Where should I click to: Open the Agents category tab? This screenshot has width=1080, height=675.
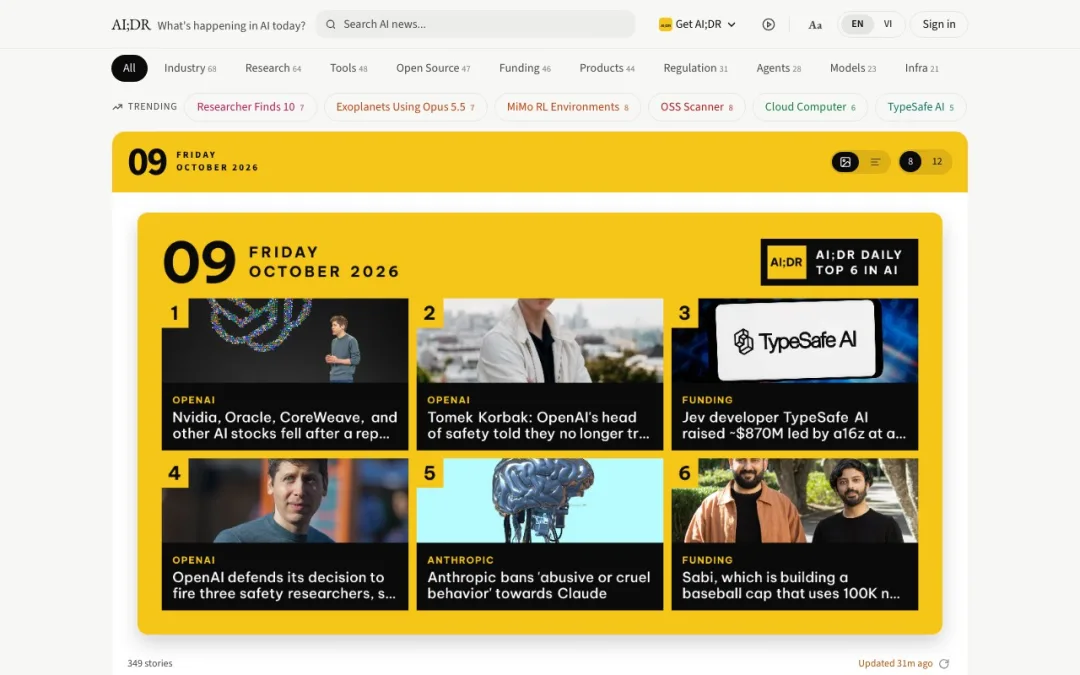[x=778, y=68]
